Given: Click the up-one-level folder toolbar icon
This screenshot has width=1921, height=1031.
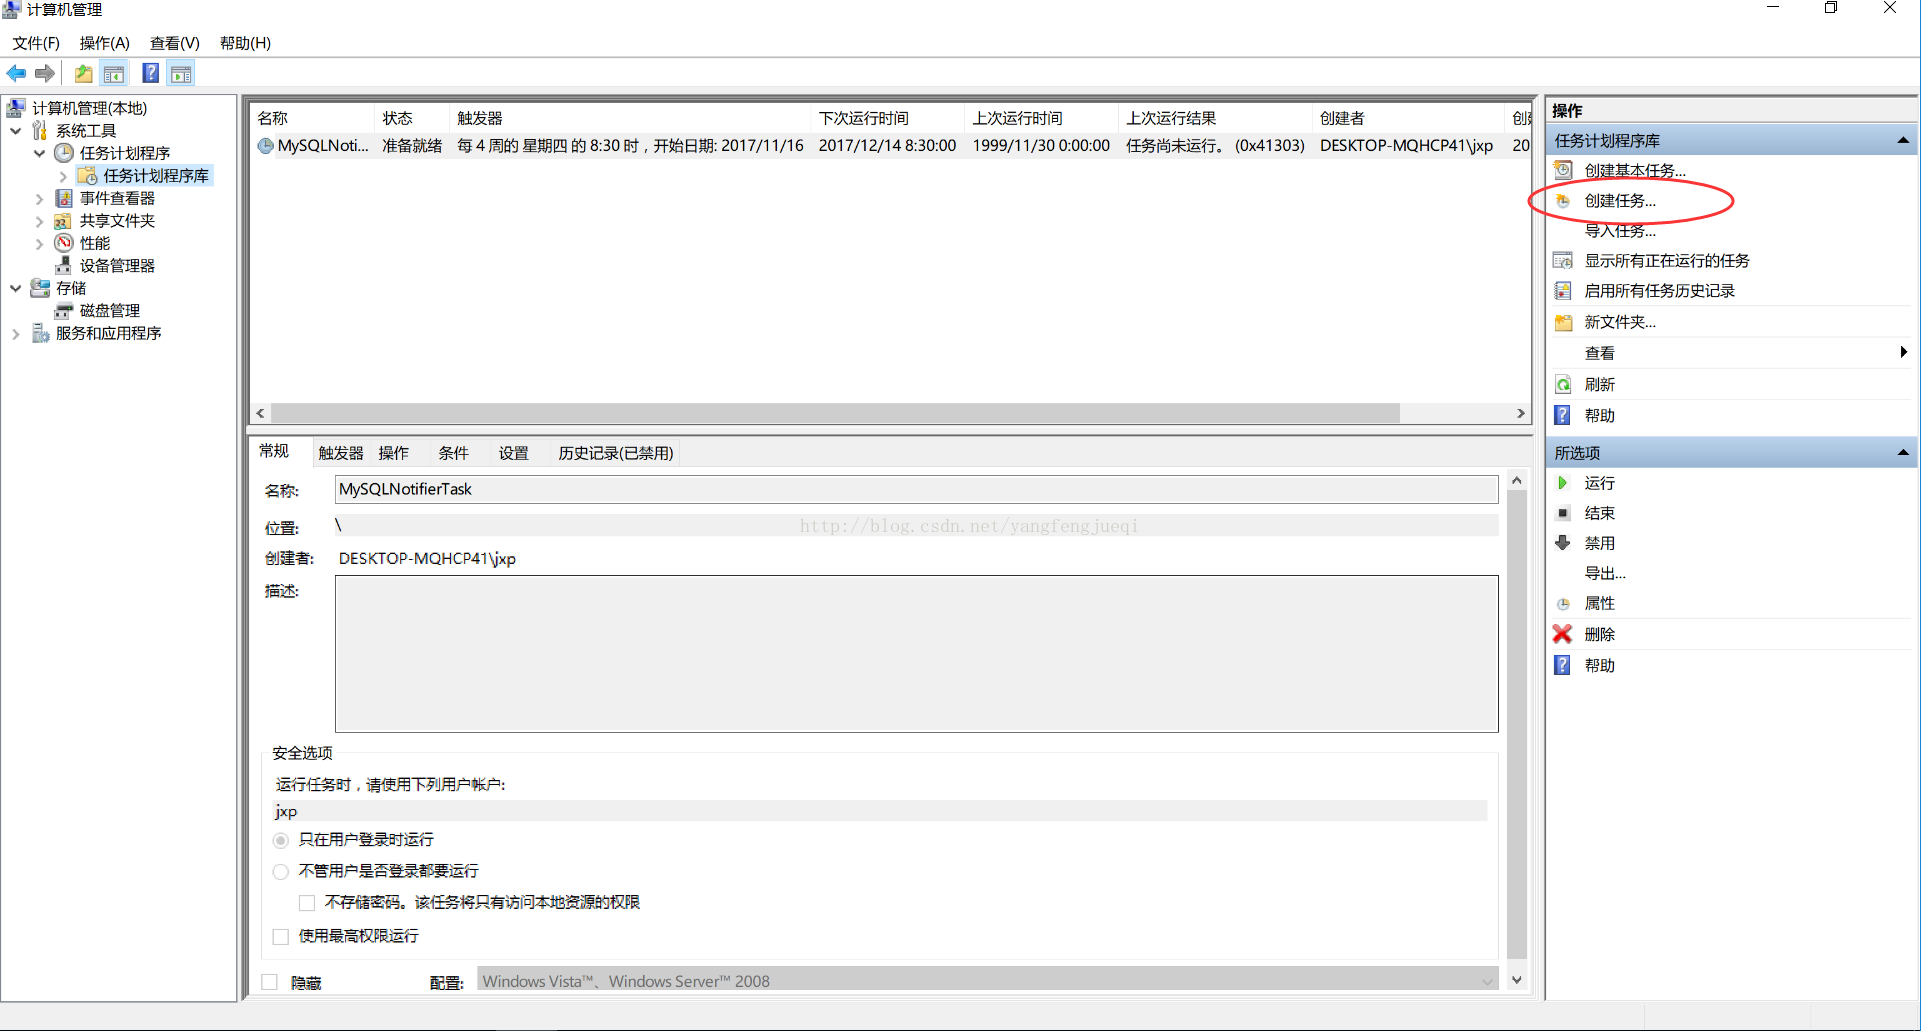Looking at the screenshot, I should 84,73.
